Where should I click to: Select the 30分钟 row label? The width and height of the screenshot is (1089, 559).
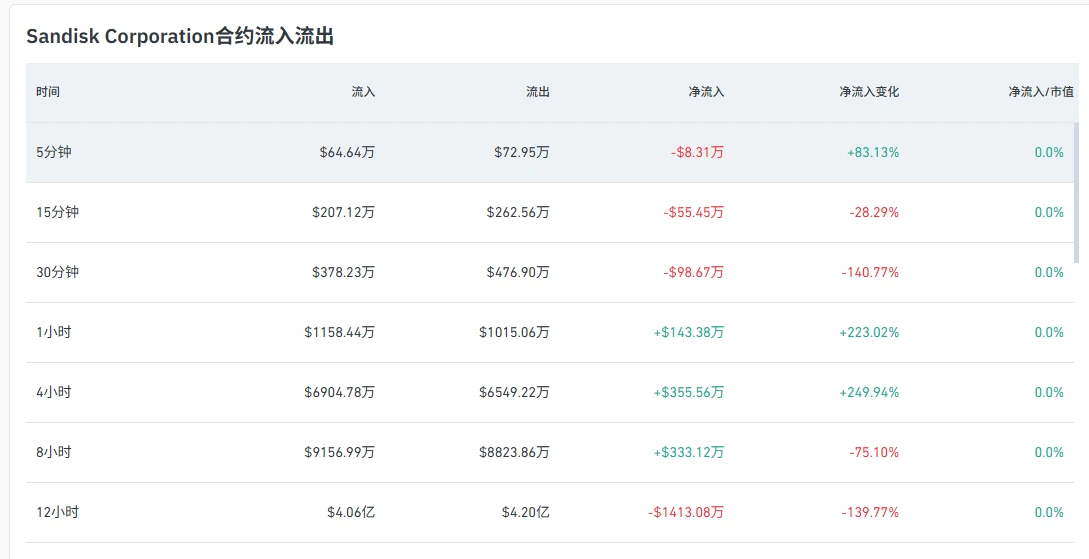(58, 272)
